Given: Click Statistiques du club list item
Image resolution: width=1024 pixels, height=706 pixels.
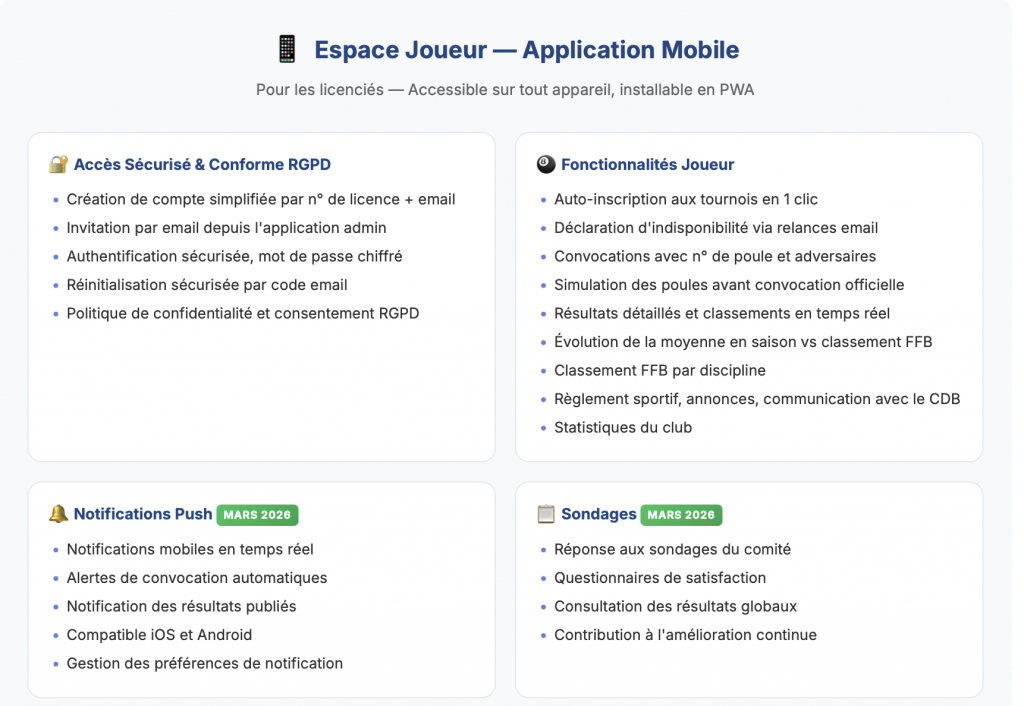Looking at the screenshot, I should 622,427.
